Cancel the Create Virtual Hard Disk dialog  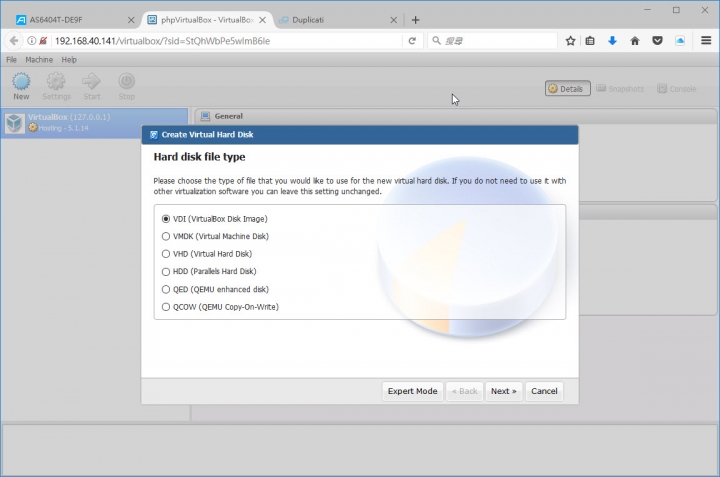pyautogui.click(x=544, y=391)
